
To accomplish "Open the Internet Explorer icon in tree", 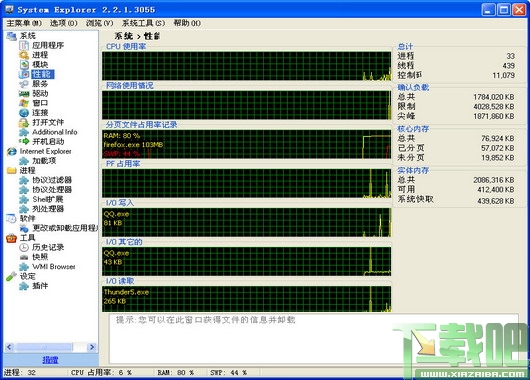I will coord(11,151).
